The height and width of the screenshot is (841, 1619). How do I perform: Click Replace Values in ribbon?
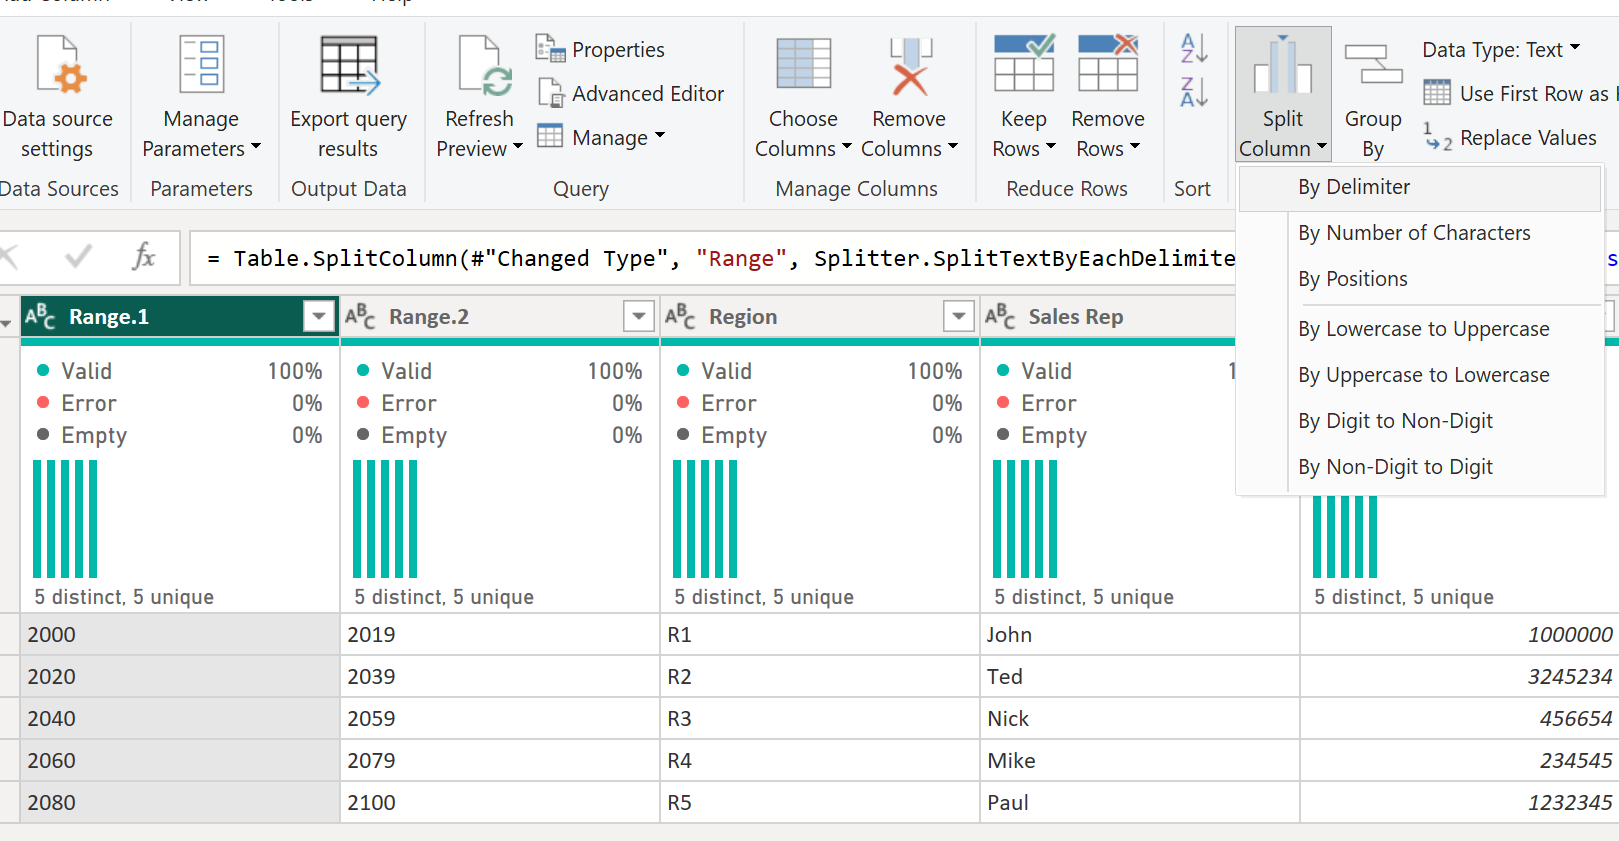1511,138
